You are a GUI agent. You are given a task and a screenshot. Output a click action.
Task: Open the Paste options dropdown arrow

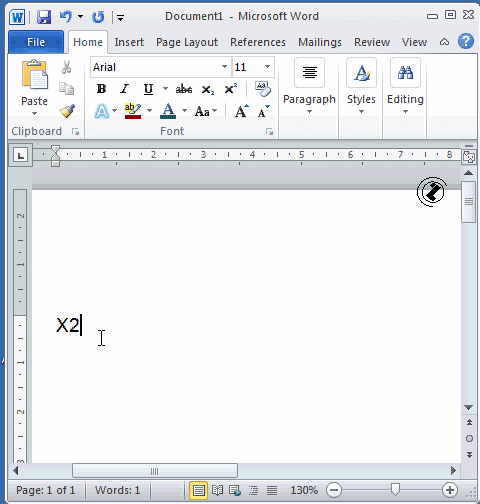coord(34,114)
